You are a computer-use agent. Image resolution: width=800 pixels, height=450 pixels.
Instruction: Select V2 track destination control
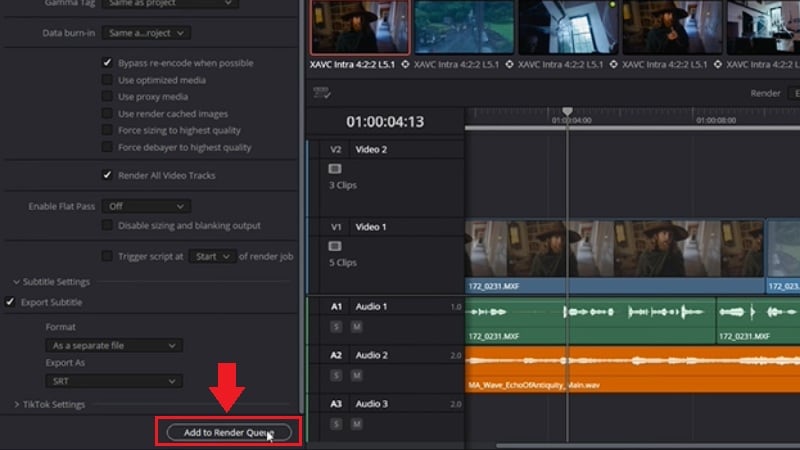click(335, 149)
